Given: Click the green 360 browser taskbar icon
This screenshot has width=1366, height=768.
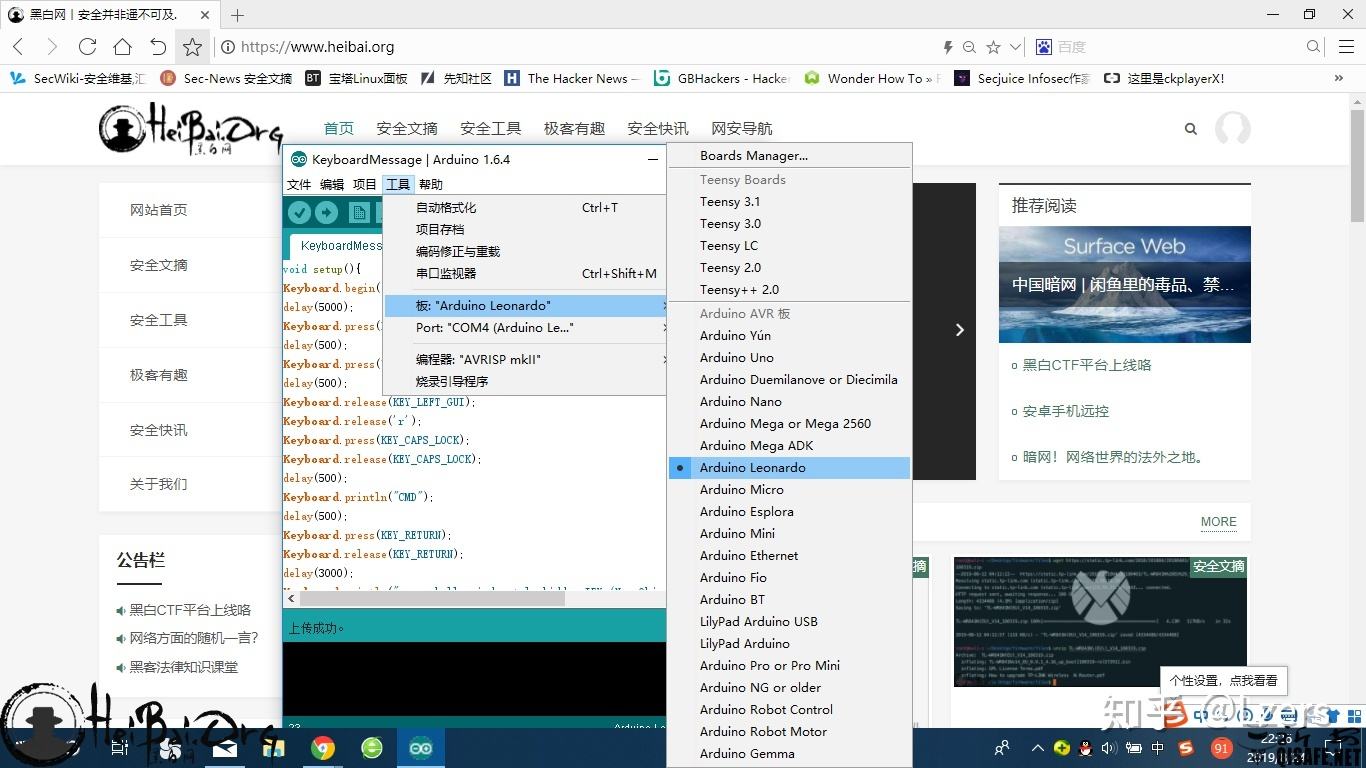Looking at the screenshot, I should click(x=372, y=748).
